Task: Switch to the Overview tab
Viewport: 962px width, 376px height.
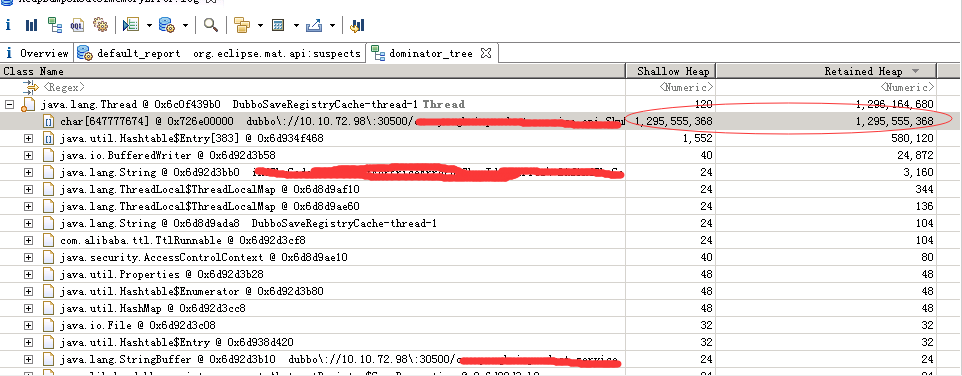Action: tap(37, 53)
